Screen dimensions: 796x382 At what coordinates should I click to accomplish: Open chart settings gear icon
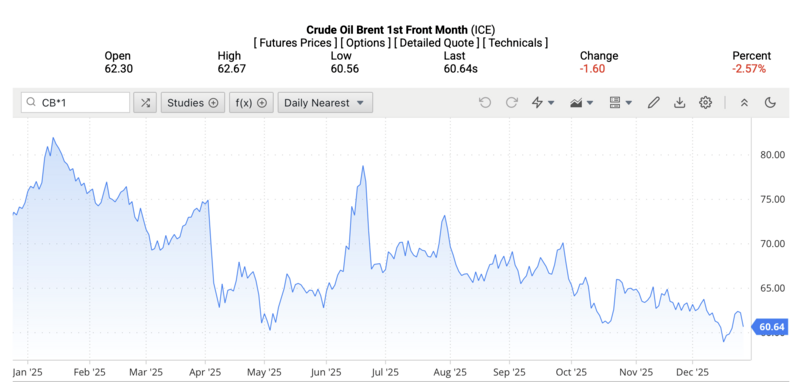[705, 103]
